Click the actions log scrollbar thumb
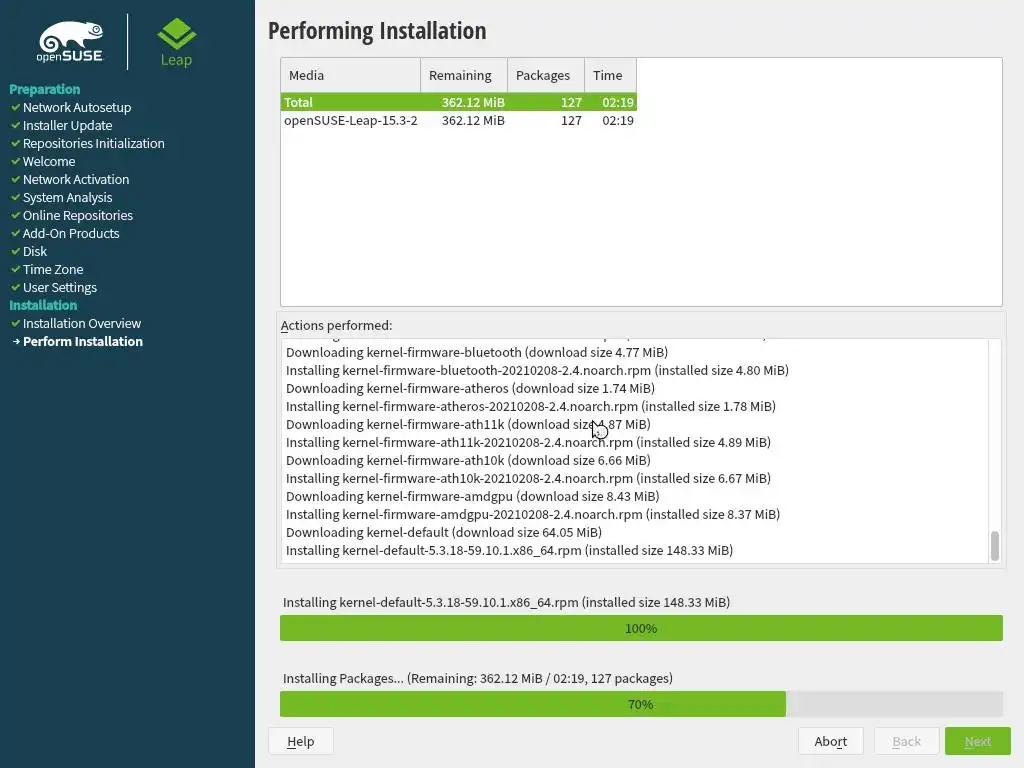This screenshot has height=768, width=1024. (995, 546)
